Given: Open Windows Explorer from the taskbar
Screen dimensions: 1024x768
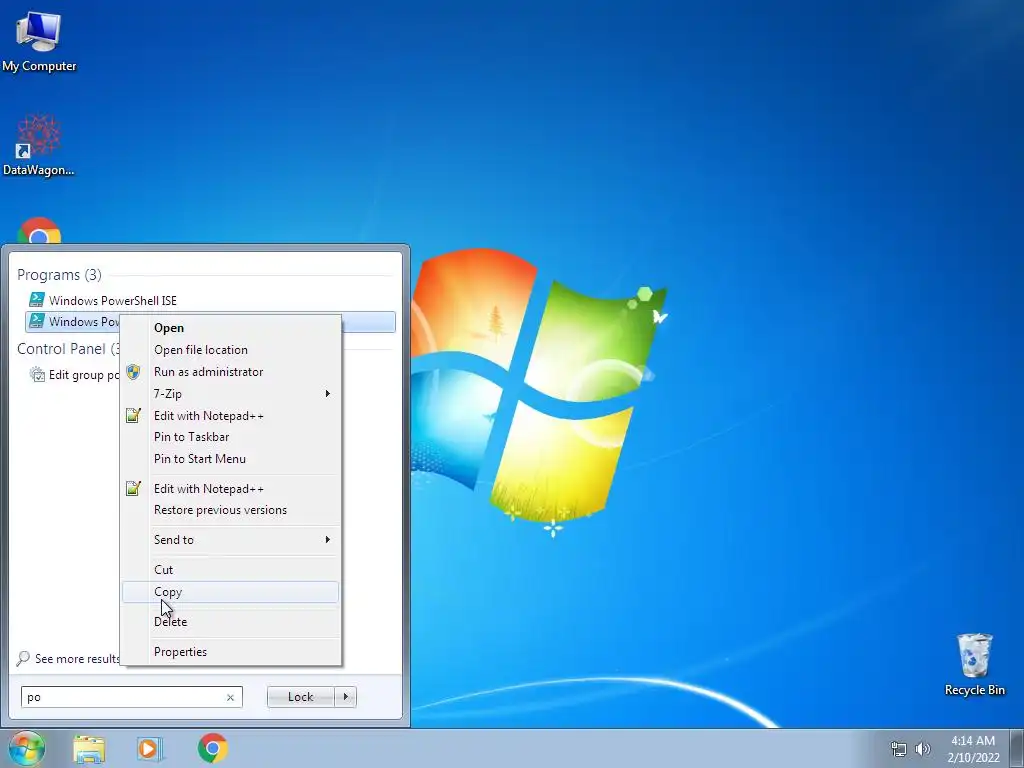Looking at the screenshot, I should (89, 749).
